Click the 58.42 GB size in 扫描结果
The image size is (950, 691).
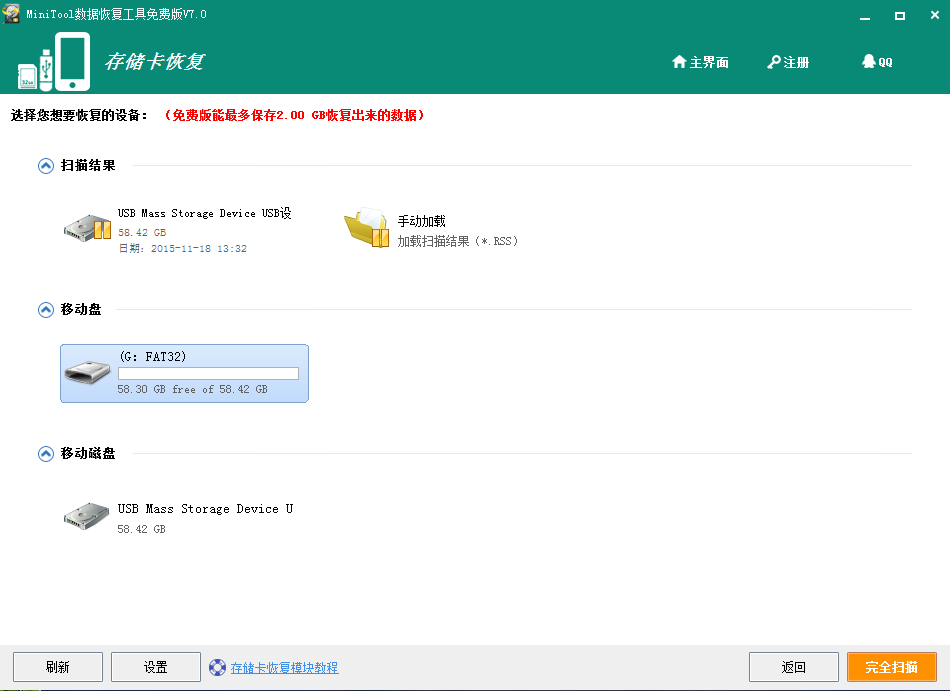pos(142,232)
